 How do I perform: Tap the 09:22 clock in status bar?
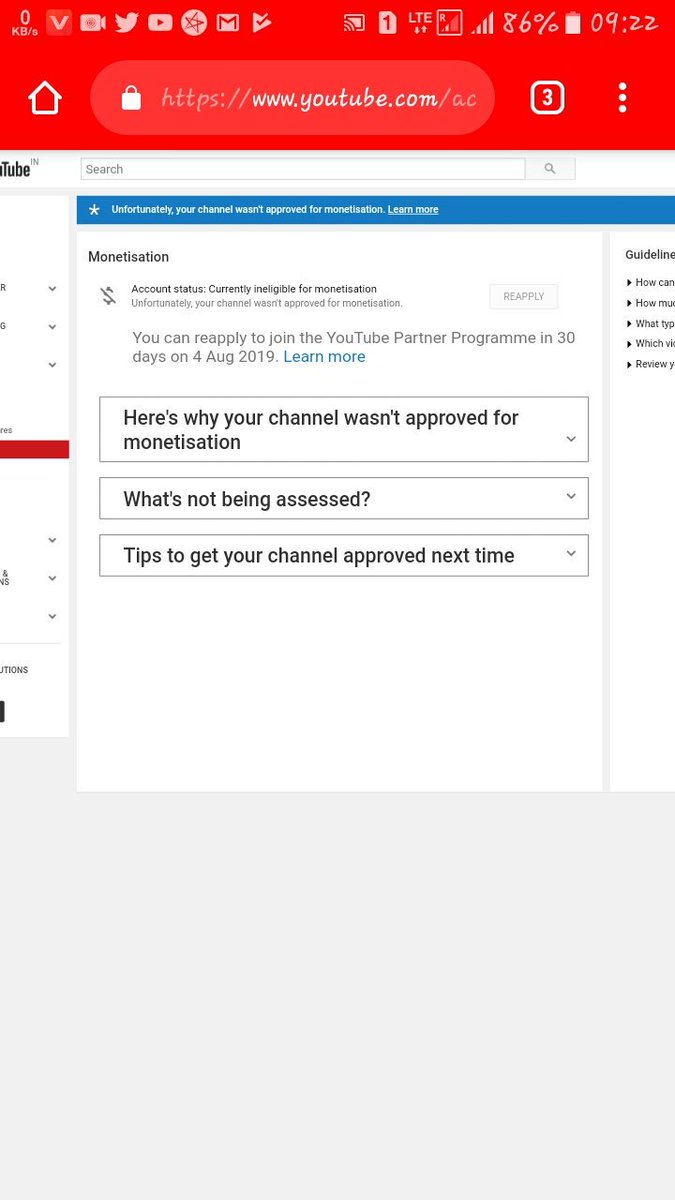coord(623,22)
